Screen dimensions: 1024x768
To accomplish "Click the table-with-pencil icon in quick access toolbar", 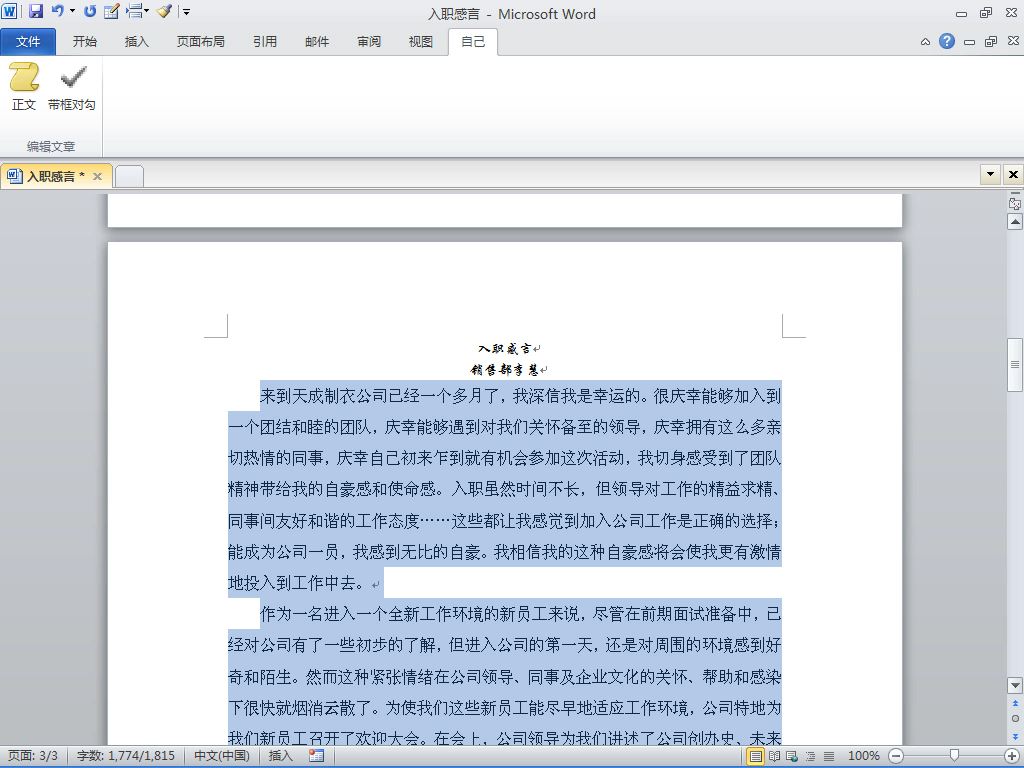I will pos(112,11).
